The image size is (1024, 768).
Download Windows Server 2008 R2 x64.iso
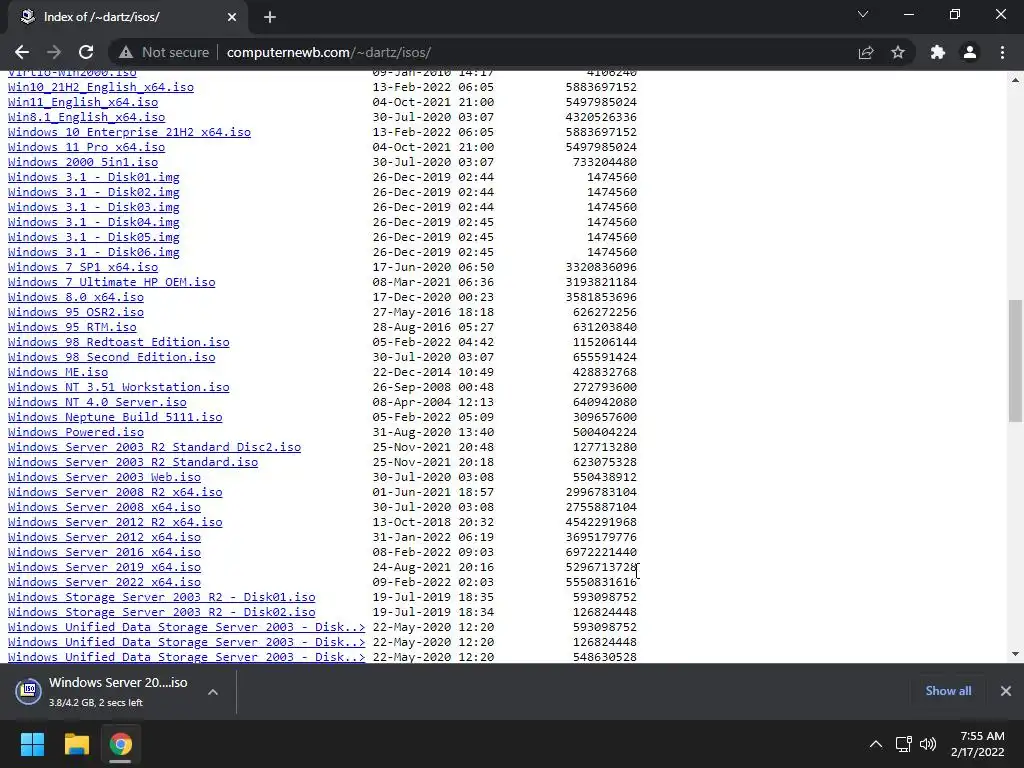115,492
